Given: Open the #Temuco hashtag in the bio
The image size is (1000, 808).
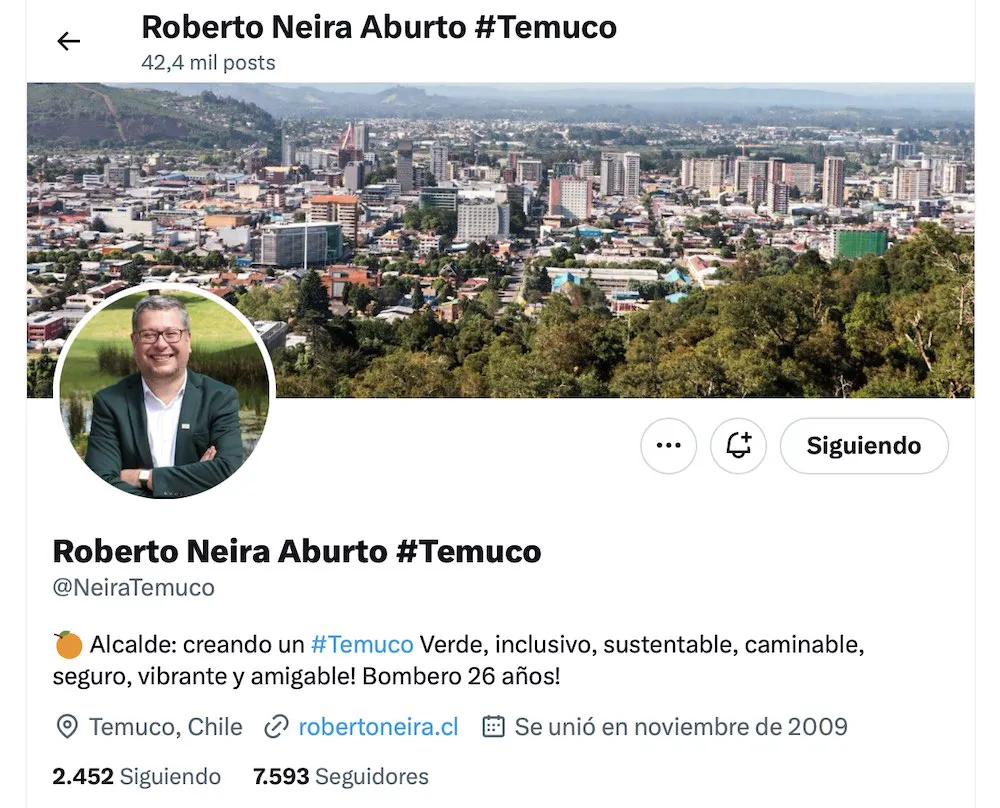Looking at the screenshot, I should 362,644.
